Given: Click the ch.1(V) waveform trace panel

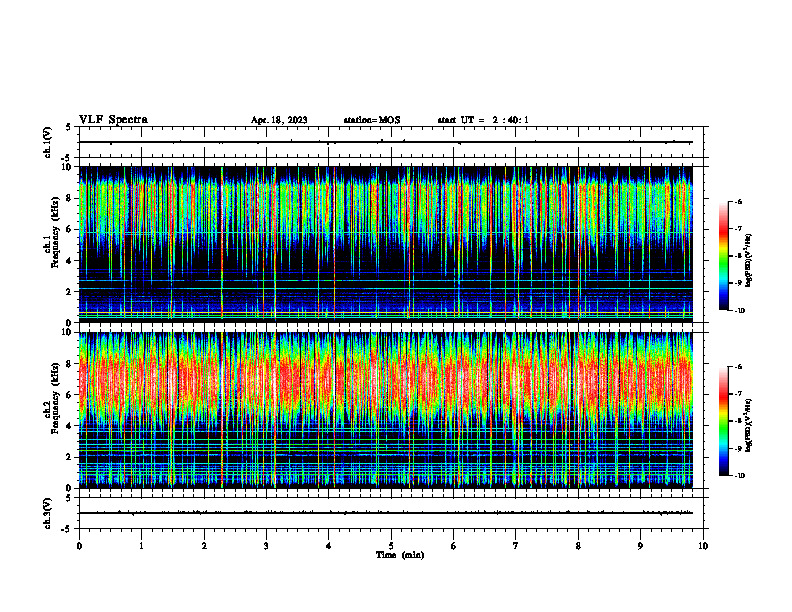Looking at the screenshot, I should [393, 142].
